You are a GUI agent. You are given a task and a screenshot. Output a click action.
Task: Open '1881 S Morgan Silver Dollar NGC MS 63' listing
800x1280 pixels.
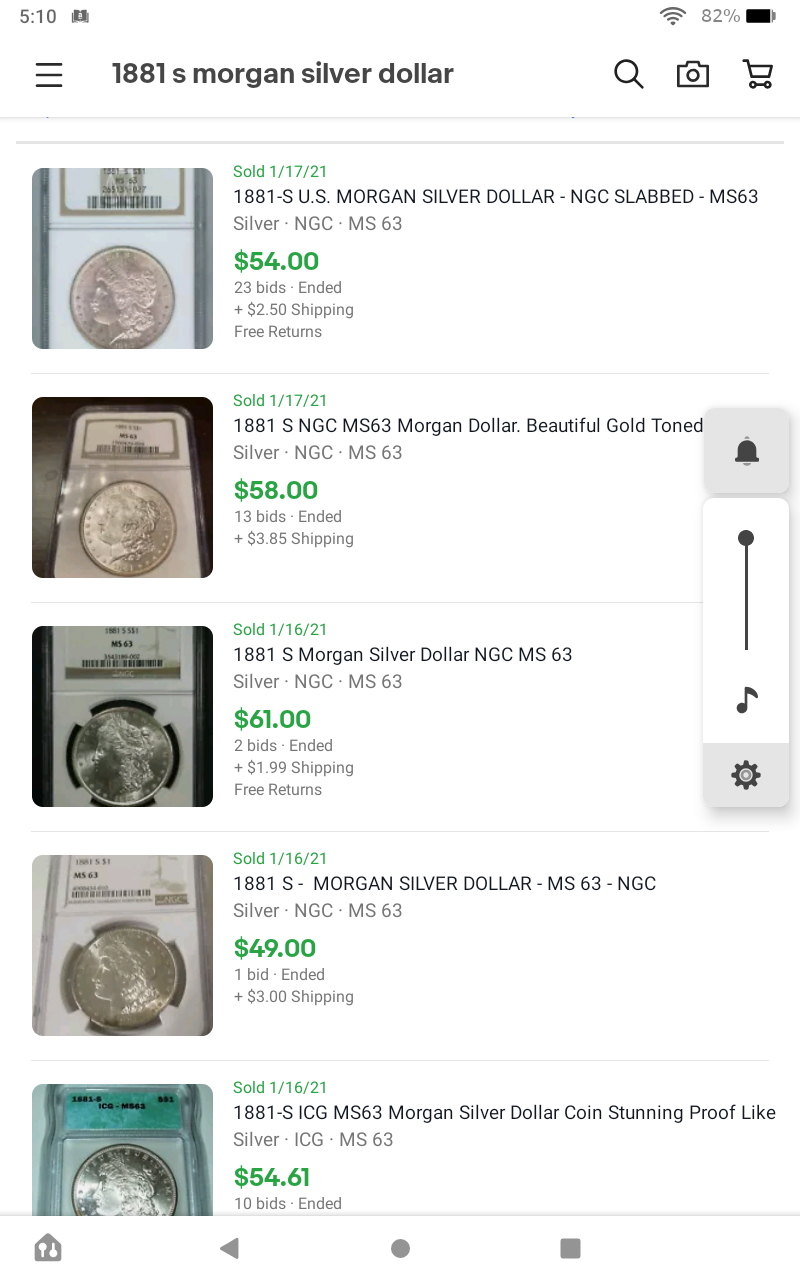coord(403,655)
